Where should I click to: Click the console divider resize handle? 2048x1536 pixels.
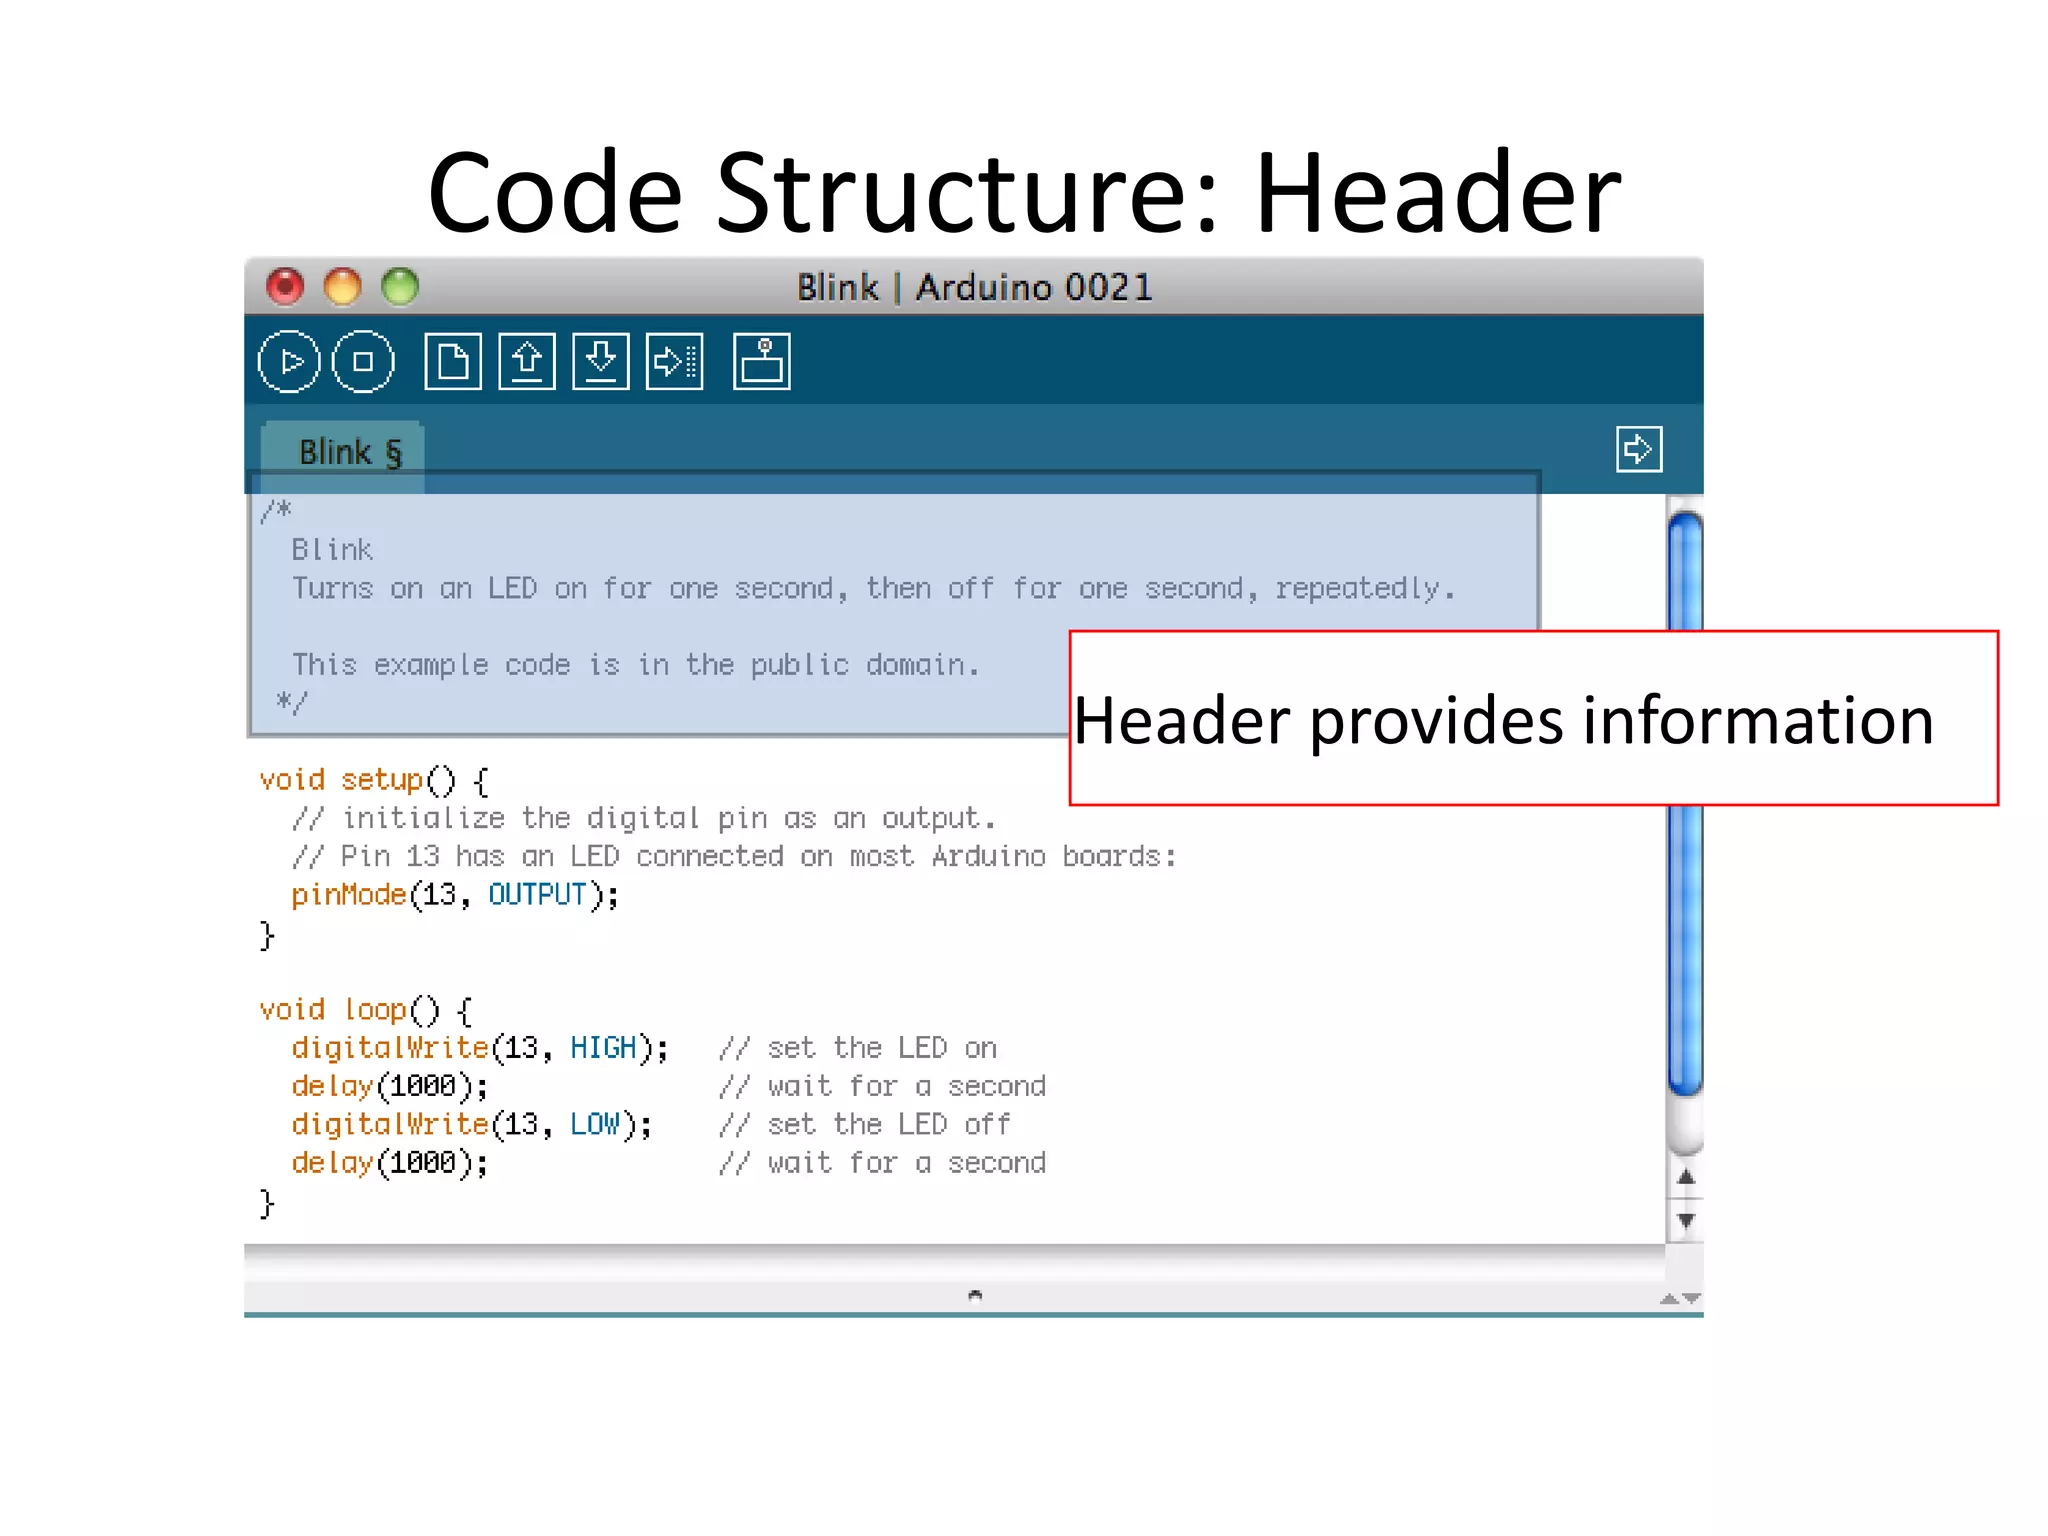point(975,1296)
